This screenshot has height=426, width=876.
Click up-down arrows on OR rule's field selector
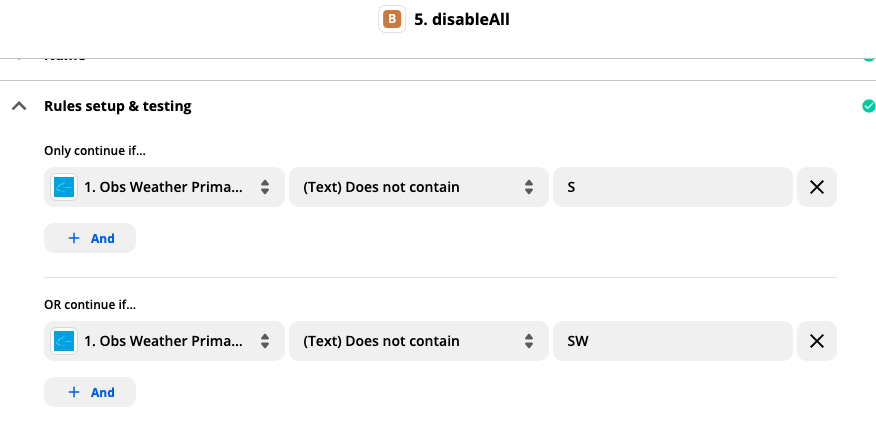tap(265, 341)
